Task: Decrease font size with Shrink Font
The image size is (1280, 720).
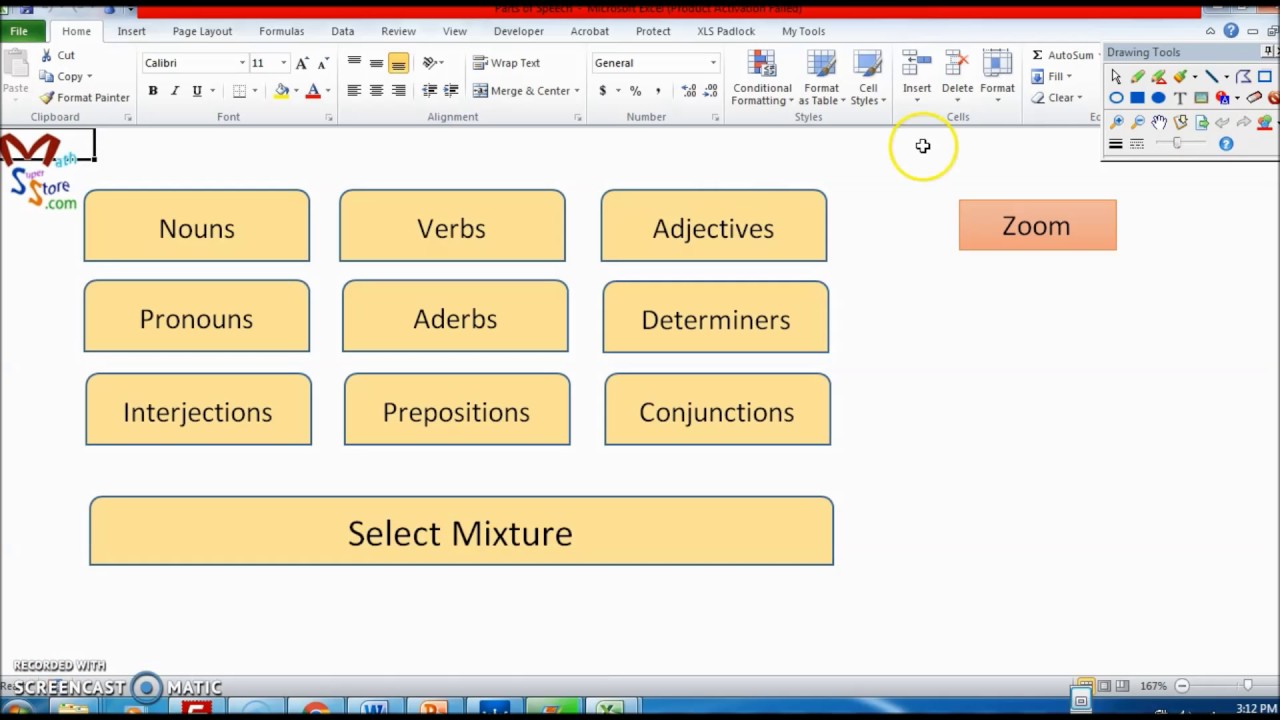Action: (x=323, y=63)
